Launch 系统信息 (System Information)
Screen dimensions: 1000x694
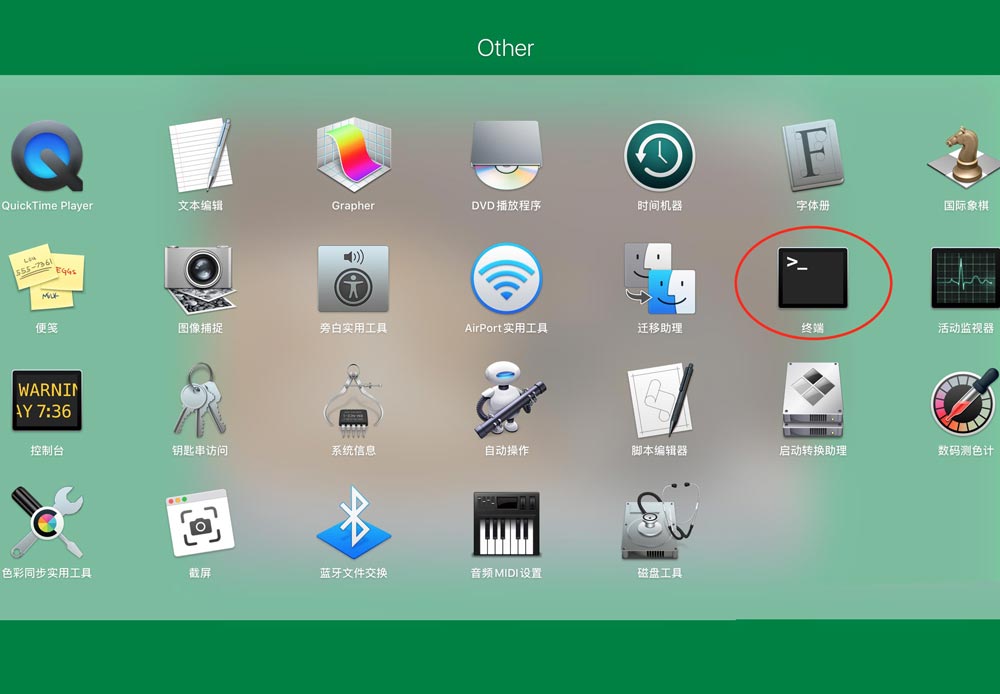pos(353,399)
